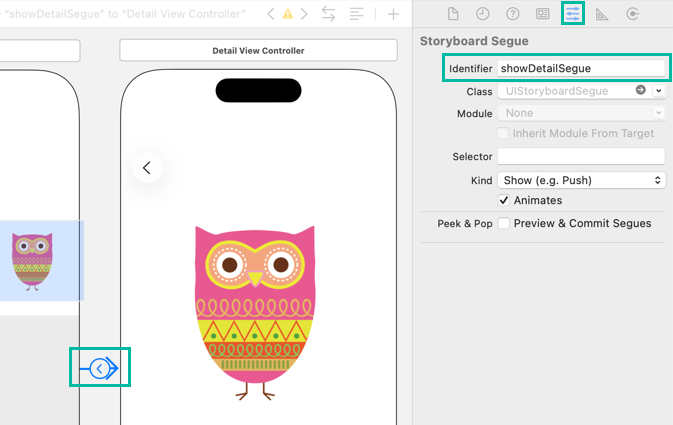
Task: Click the Identifier field with showDetailSegue
Action: pyautogui.click(x=581, y=68)
